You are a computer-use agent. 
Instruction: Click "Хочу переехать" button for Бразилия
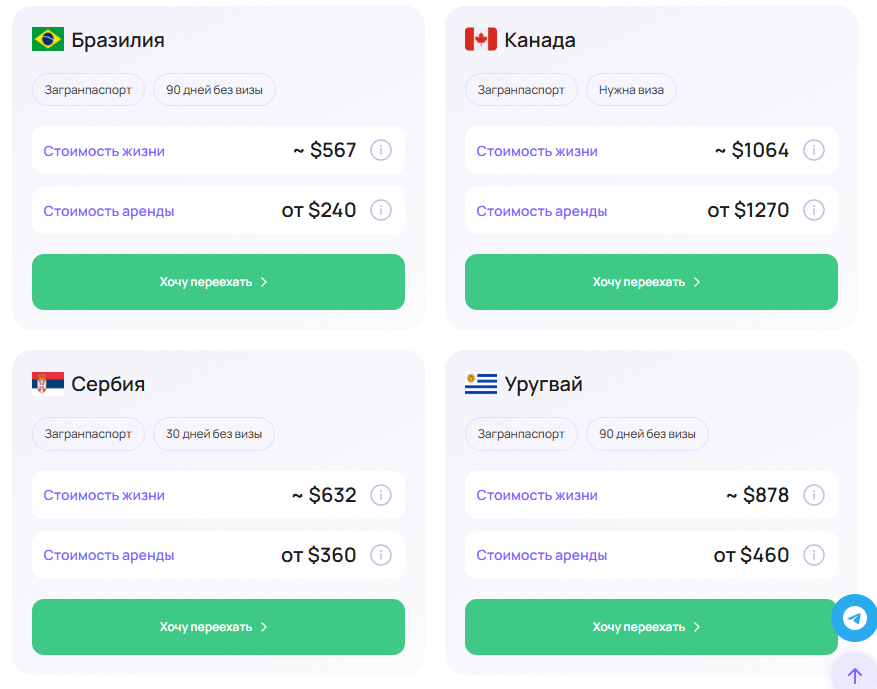pos(218,282)
